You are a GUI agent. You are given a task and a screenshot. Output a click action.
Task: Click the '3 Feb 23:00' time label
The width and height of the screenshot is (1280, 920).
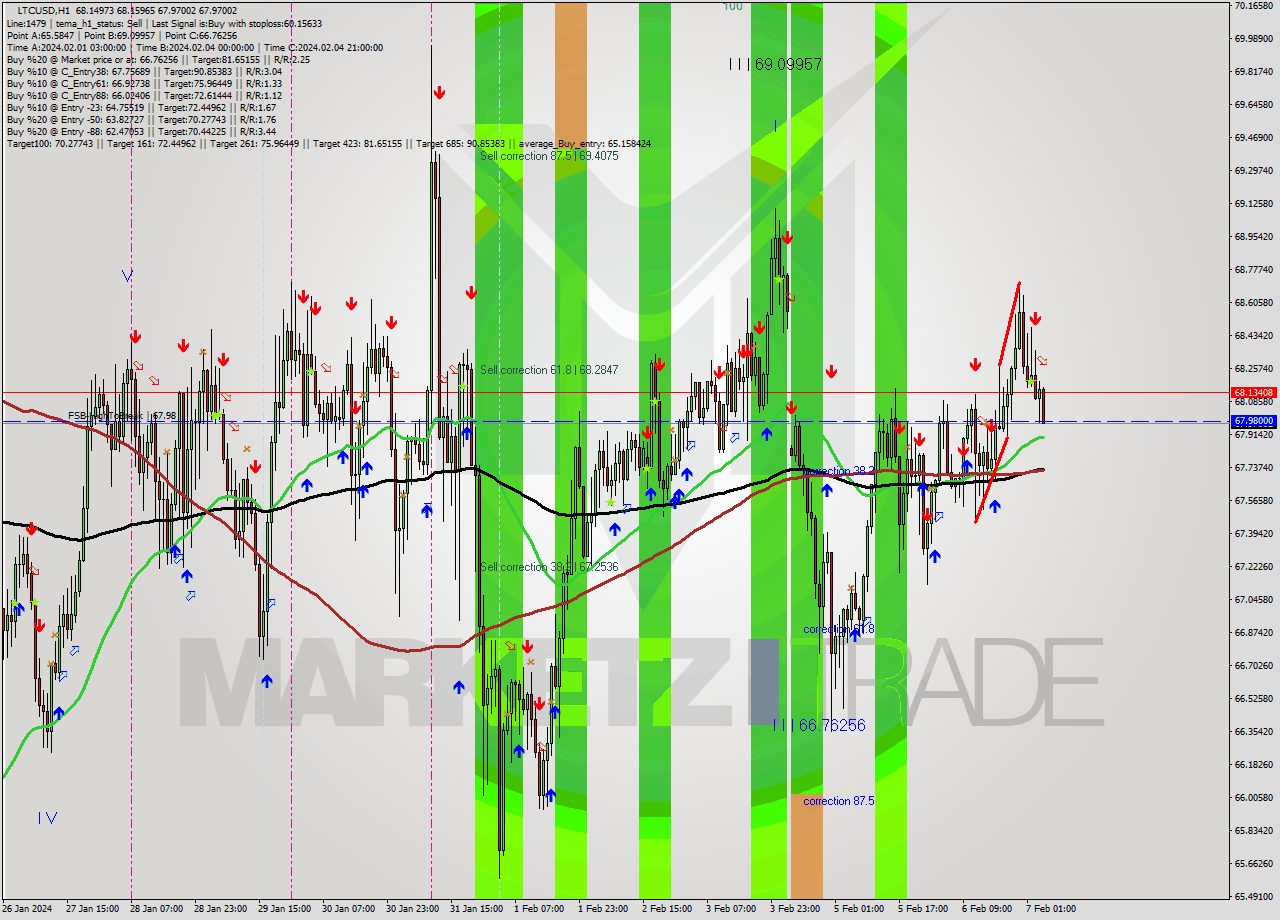coord(795,909)
